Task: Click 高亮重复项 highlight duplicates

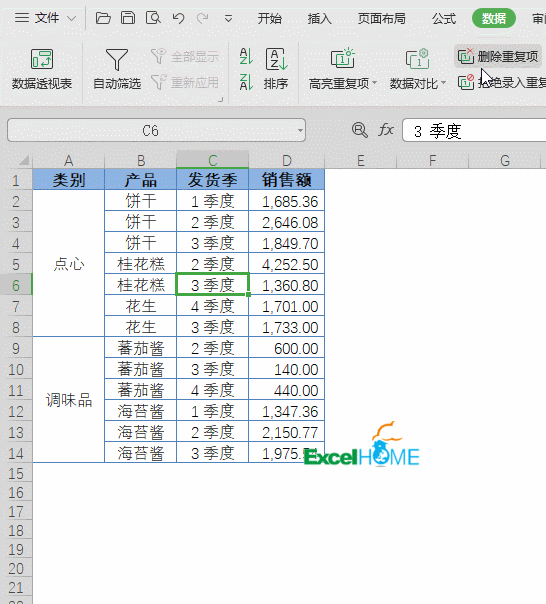Action: click(343, 69)
